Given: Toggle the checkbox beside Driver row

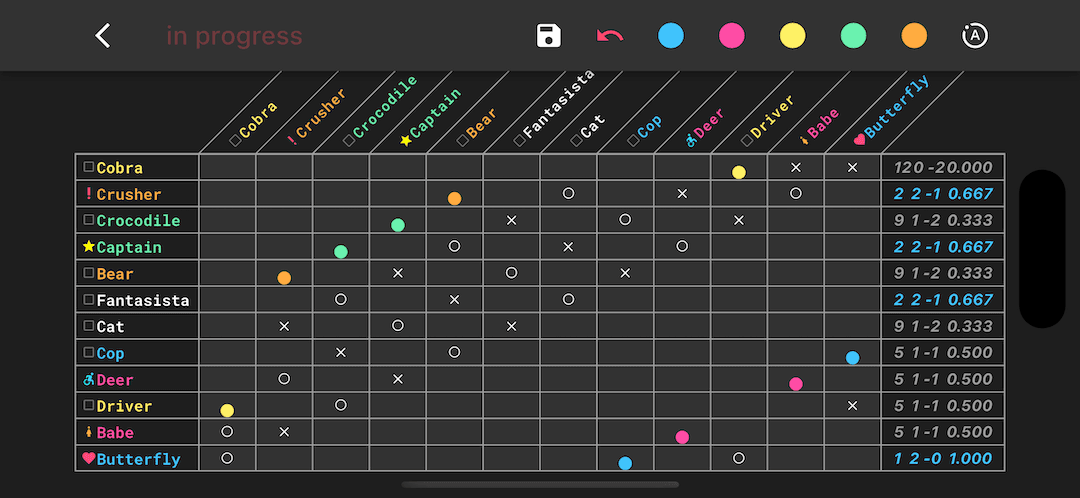Looking at the screenshot, I should click(x=88, y=405).
